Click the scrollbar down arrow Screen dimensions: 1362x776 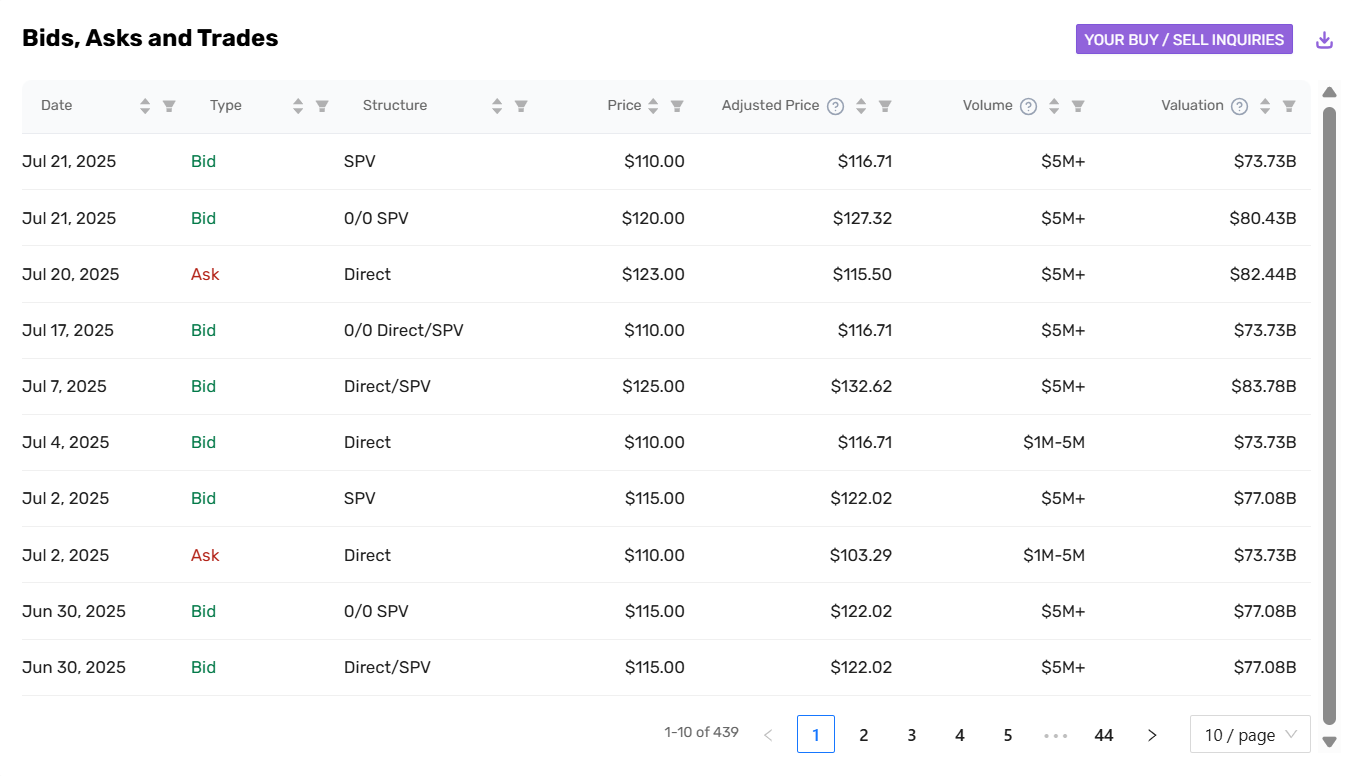click(x=1329, y=742)
